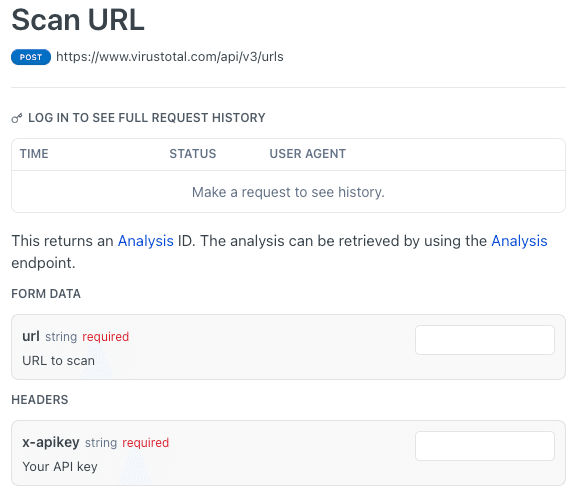Click the TIME column header
This screenshot has height=494, width=574.
click(34, 154)
